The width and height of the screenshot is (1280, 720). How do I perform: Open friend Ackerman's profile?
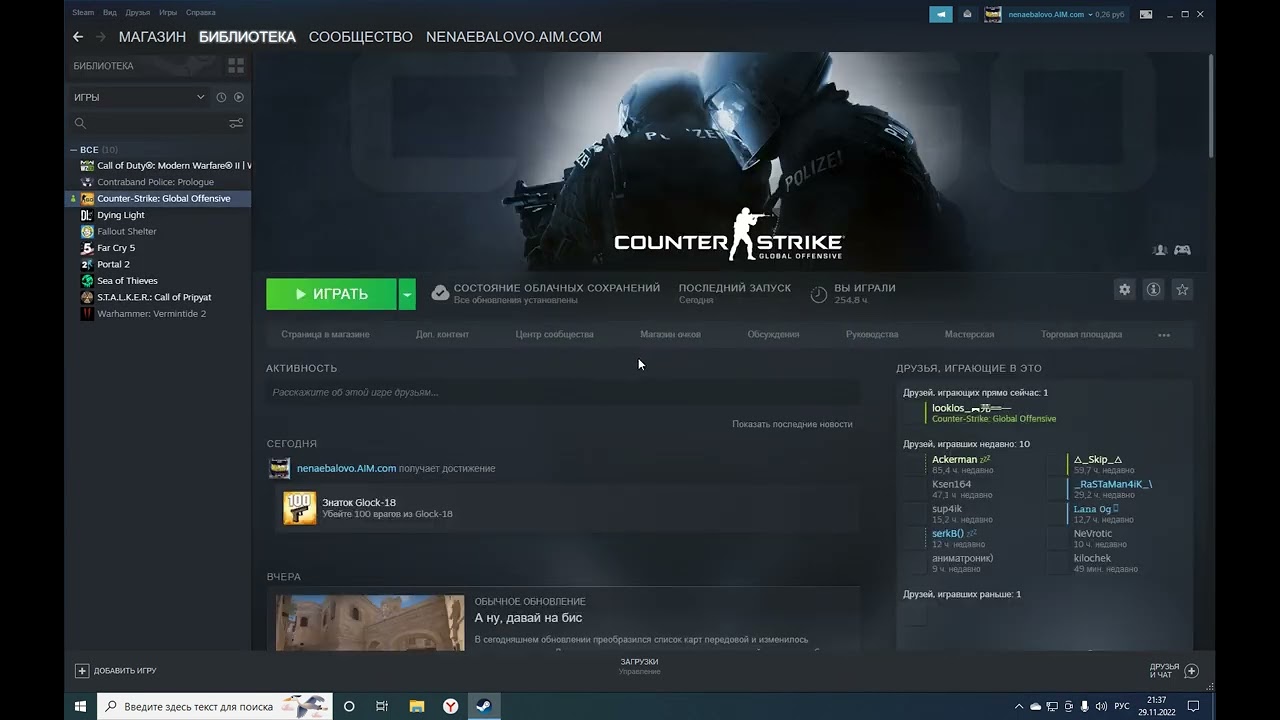point(954,460)
